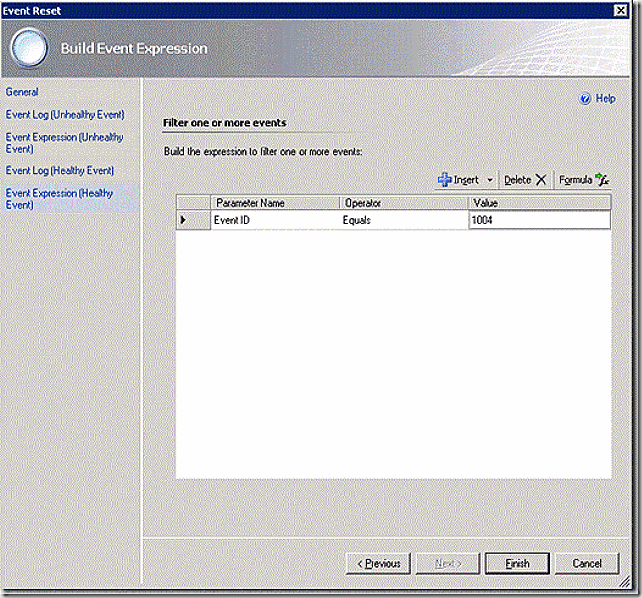The height and width of the screenshot is (598, 642).
Task: Open the Help link
Action: point(605,99)
